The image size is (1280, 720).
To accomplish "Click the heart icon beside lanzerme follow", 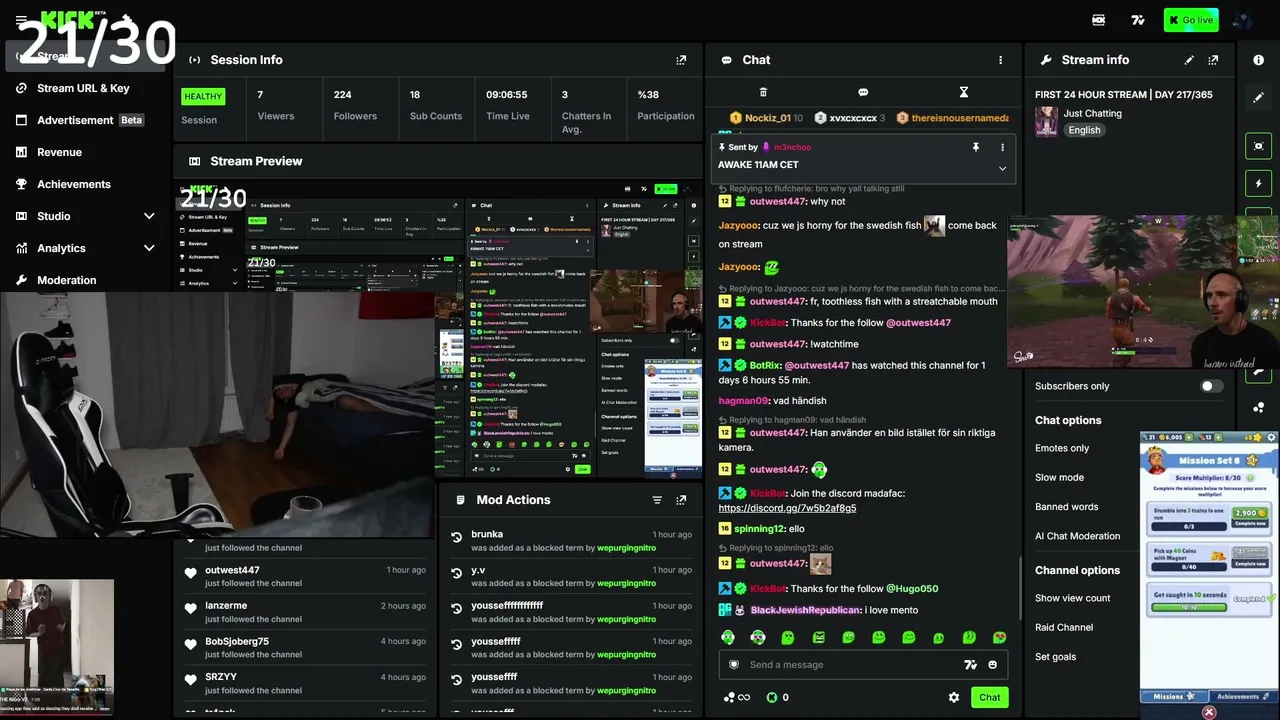I will click(190, 608).
